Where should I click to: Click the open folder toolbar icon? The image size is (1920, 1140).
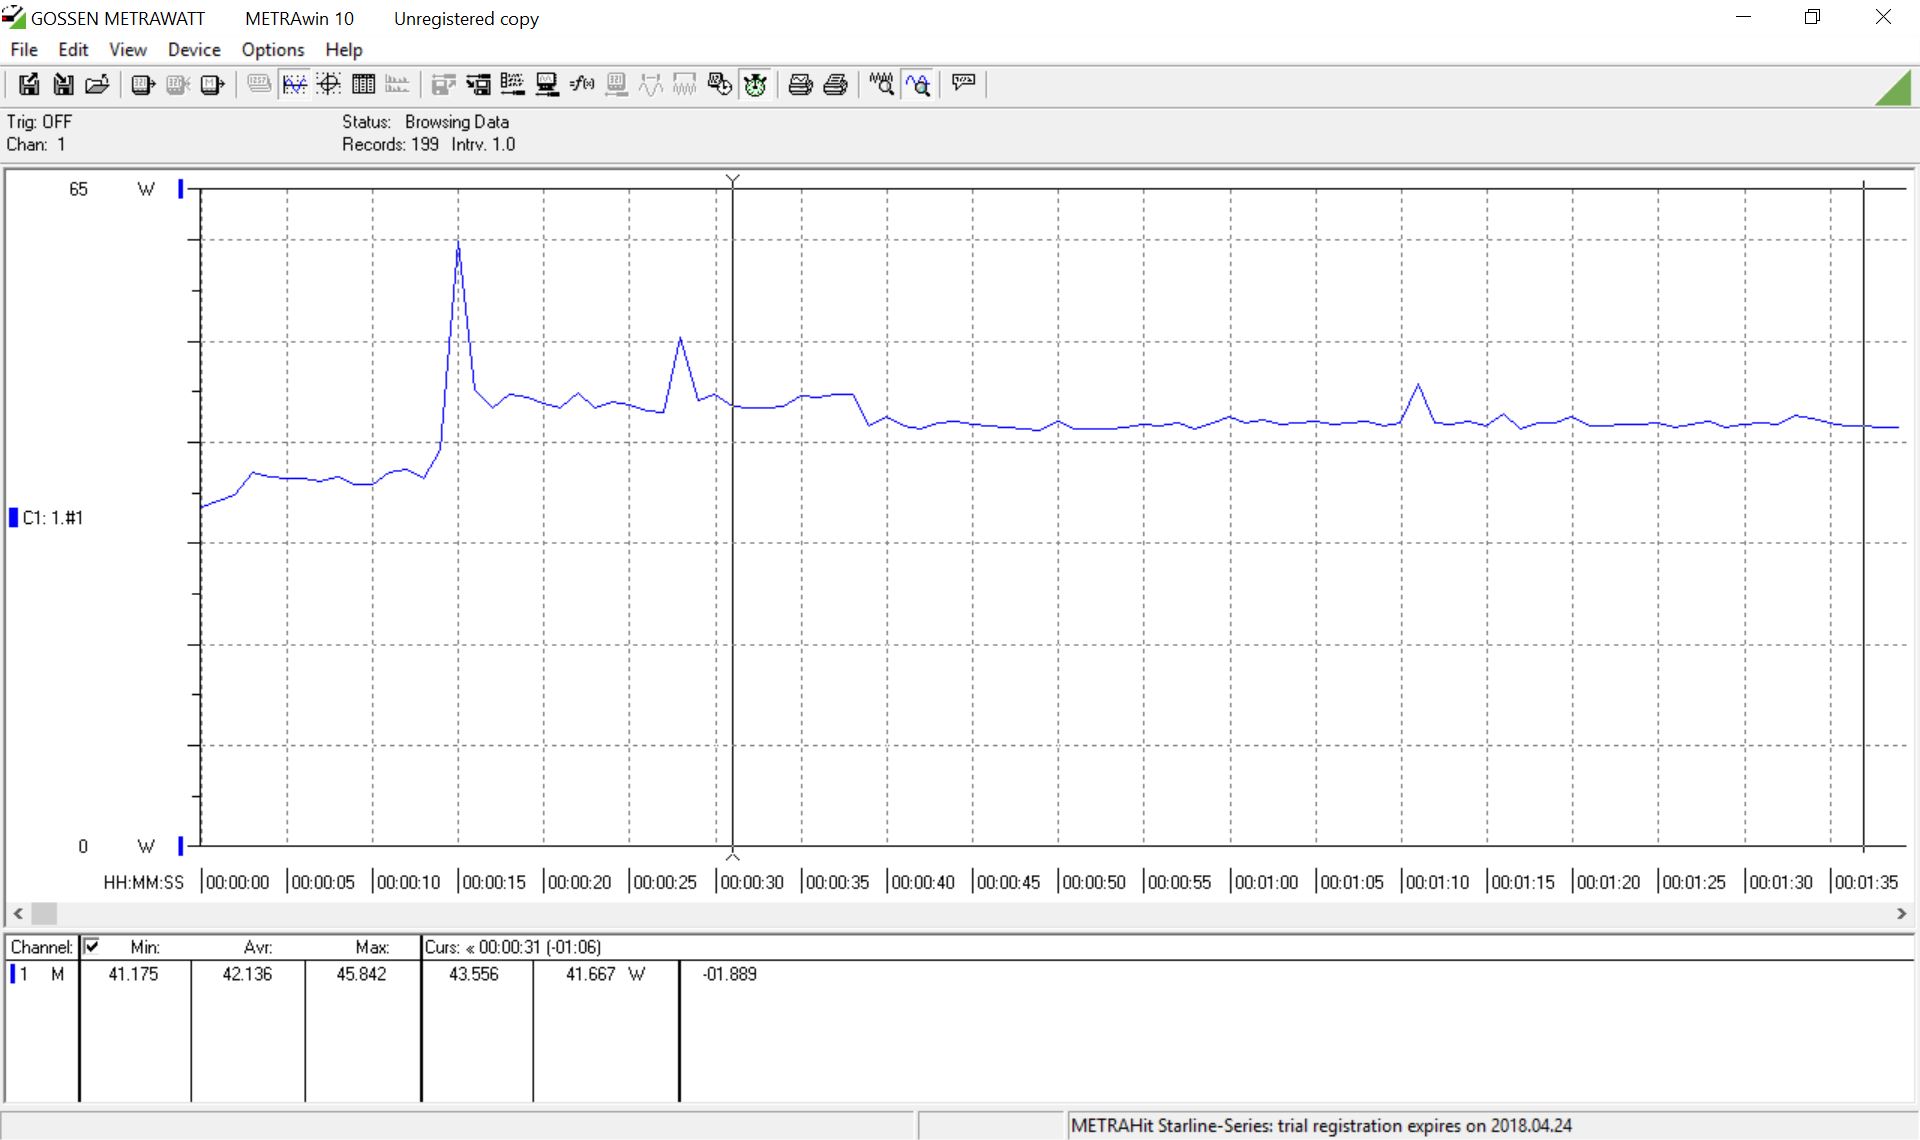coord(97,85)
